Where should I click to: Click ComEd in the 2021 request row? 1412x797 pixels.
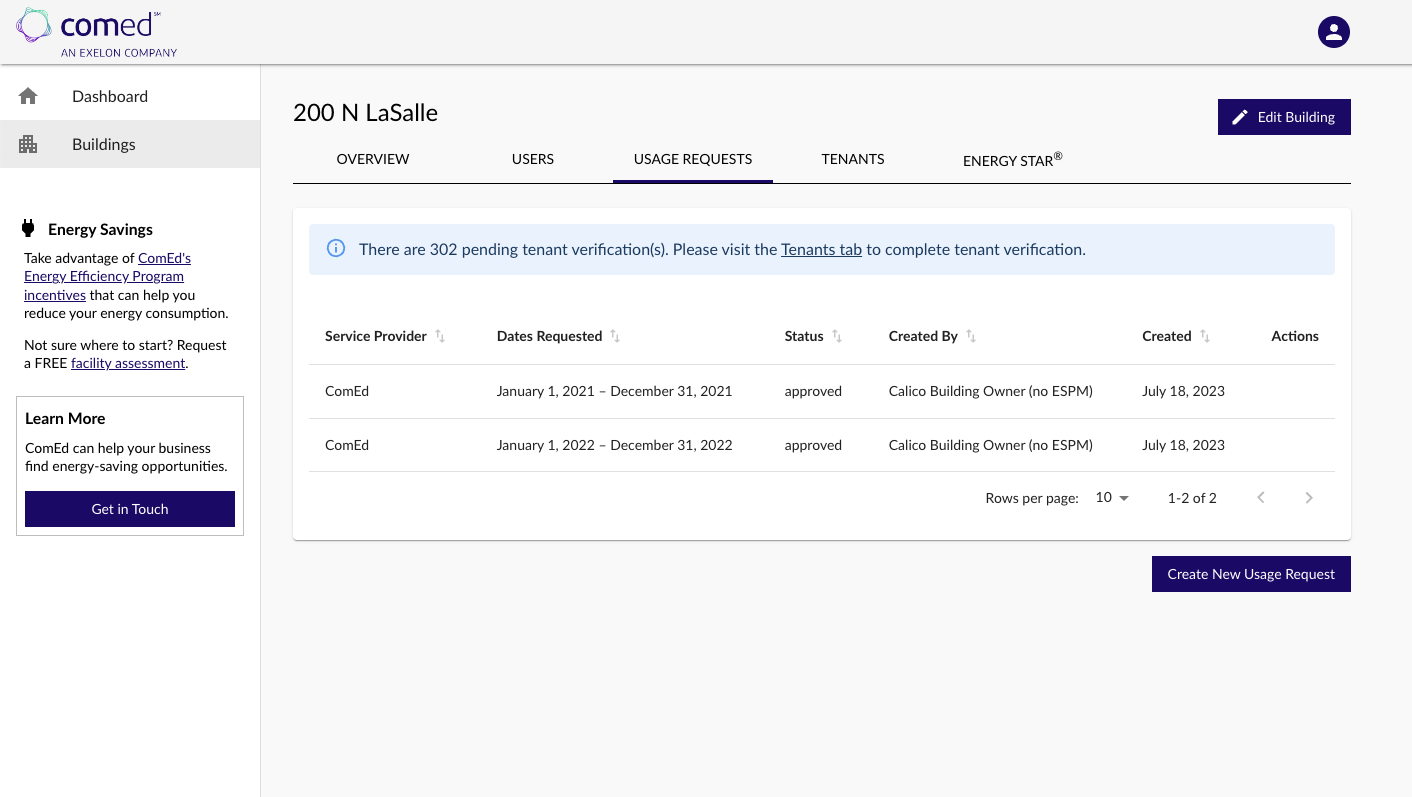click(347, 391)
